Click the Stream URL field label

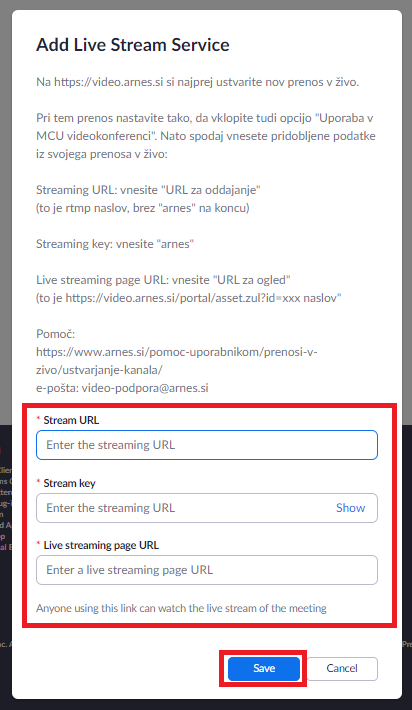pyautogui.click(x=71, y=420)
